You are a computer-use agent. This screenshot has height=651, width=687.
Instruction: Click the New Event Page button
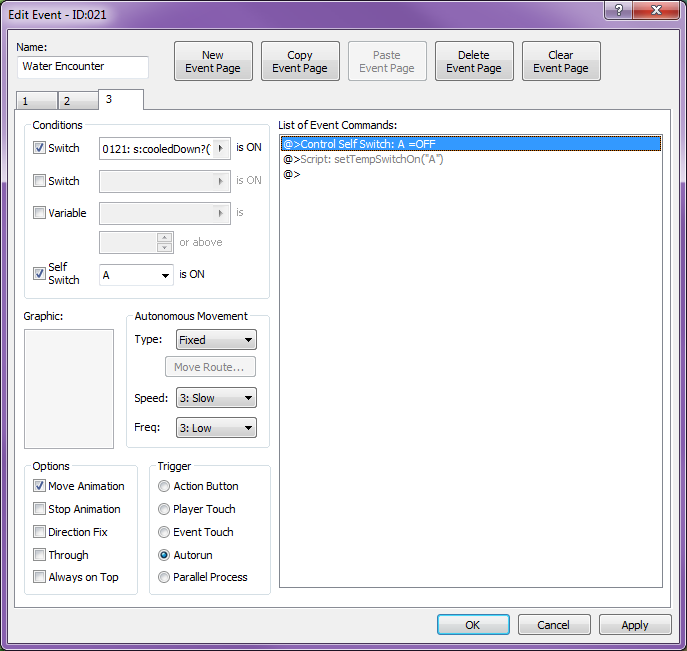pyautogui.click(x=213, y=62)
